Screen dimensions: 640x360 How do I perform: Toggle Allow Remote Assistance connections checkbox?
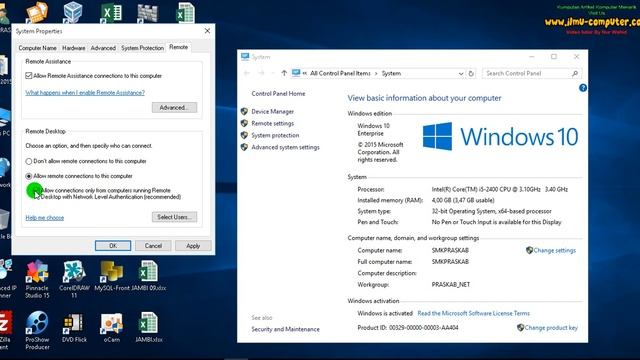pos(29,76)
